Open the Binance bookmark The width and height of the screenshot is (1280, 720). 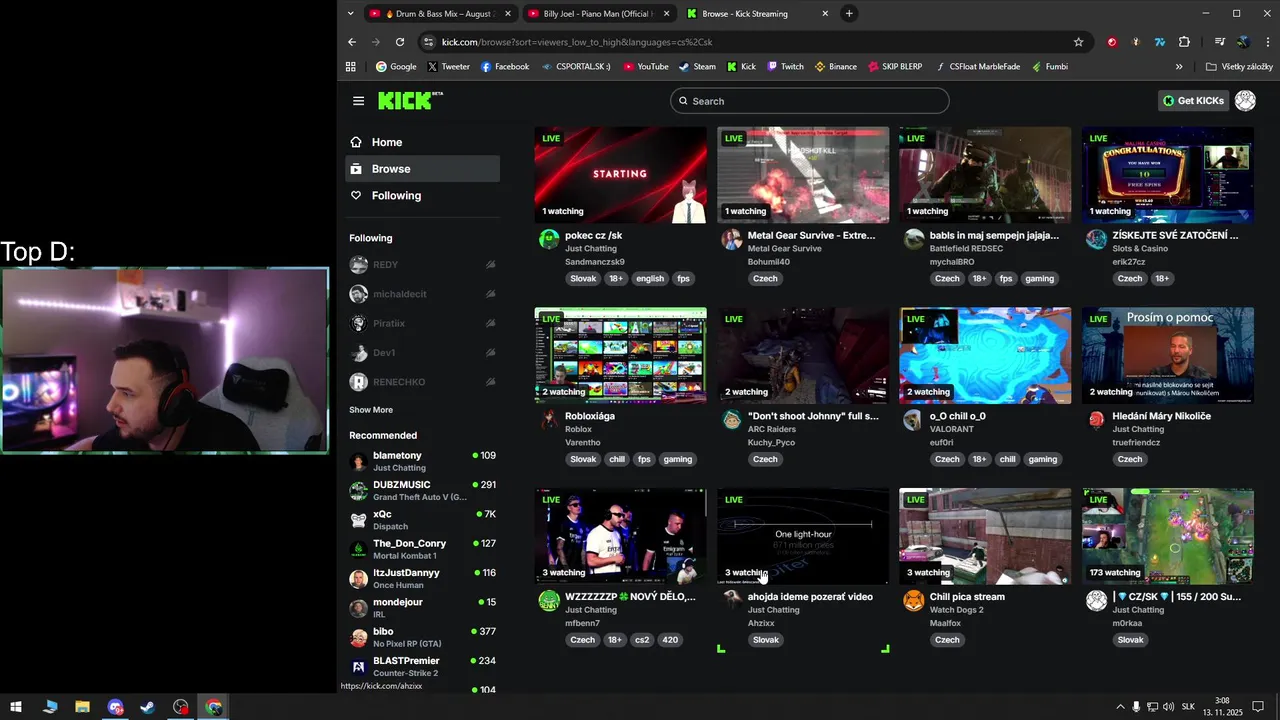pyautogui.click(x=836, y=67)
